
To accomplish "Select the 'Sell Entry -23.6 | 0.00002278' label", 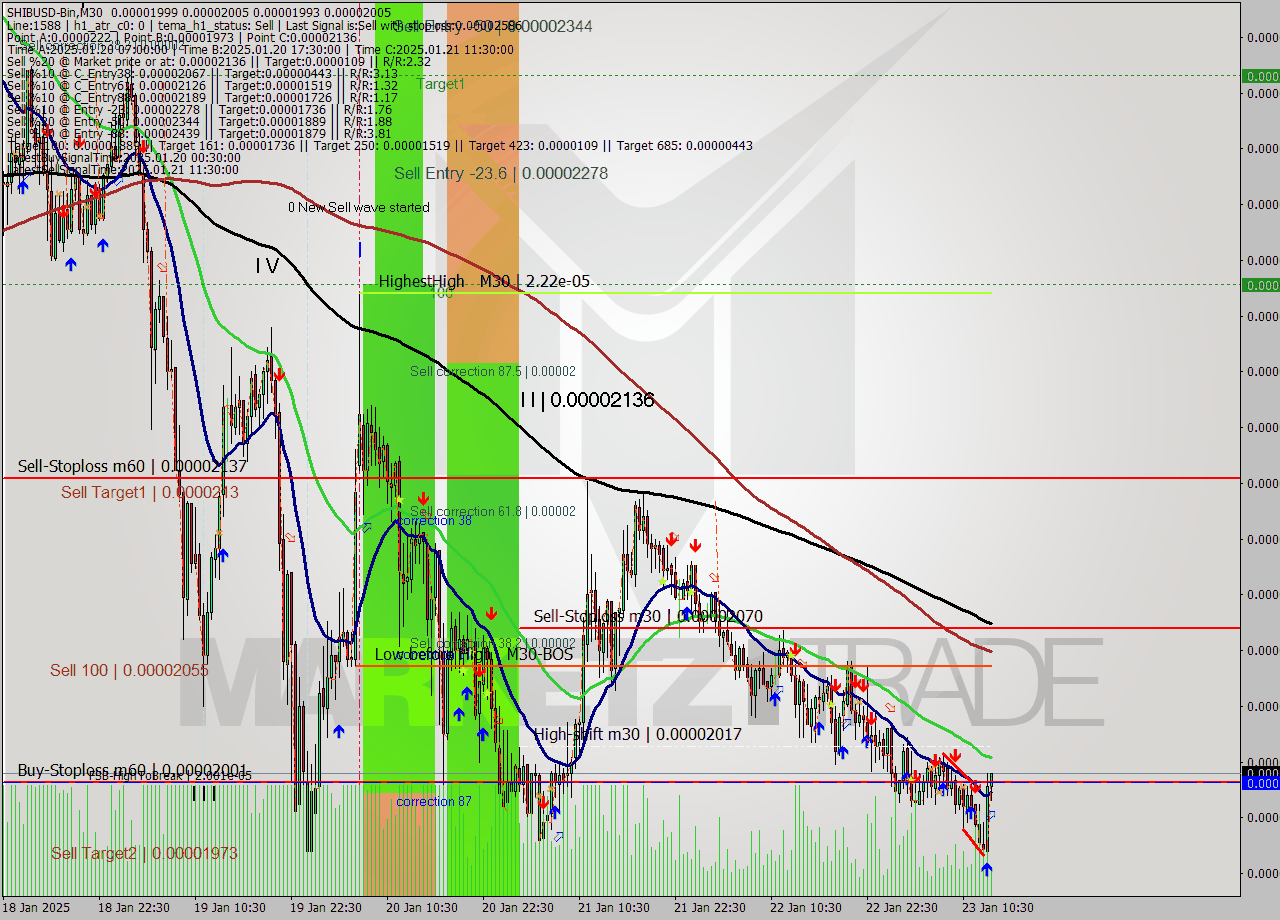I will coord(501,173).
